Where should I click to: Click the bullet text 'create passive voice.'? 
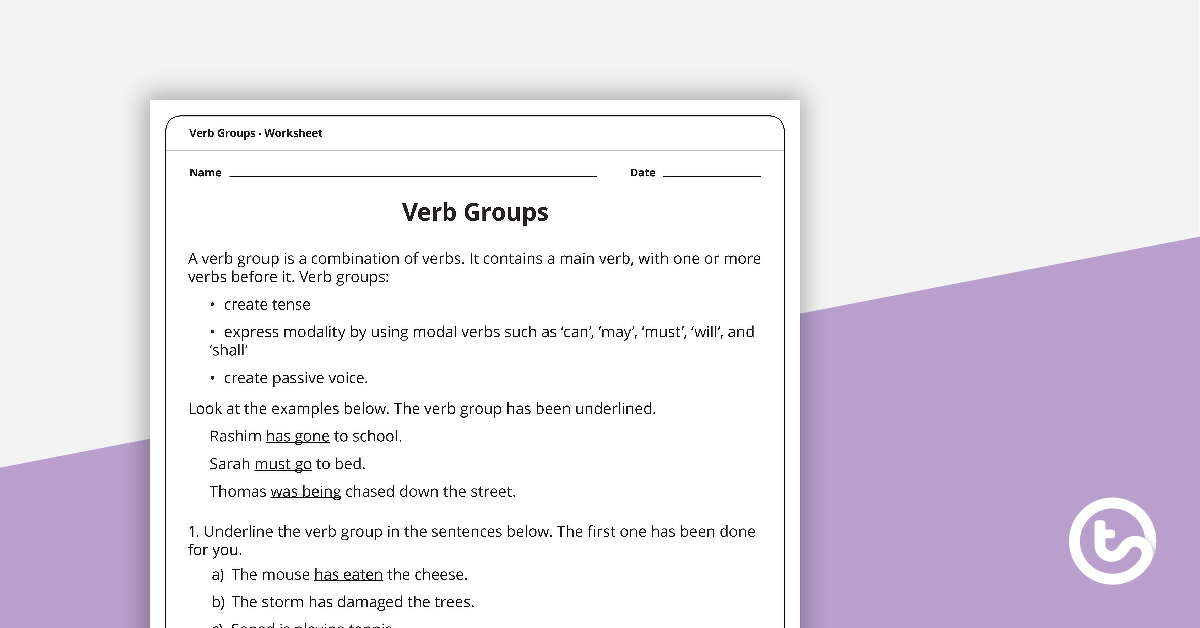click(296, 378)
